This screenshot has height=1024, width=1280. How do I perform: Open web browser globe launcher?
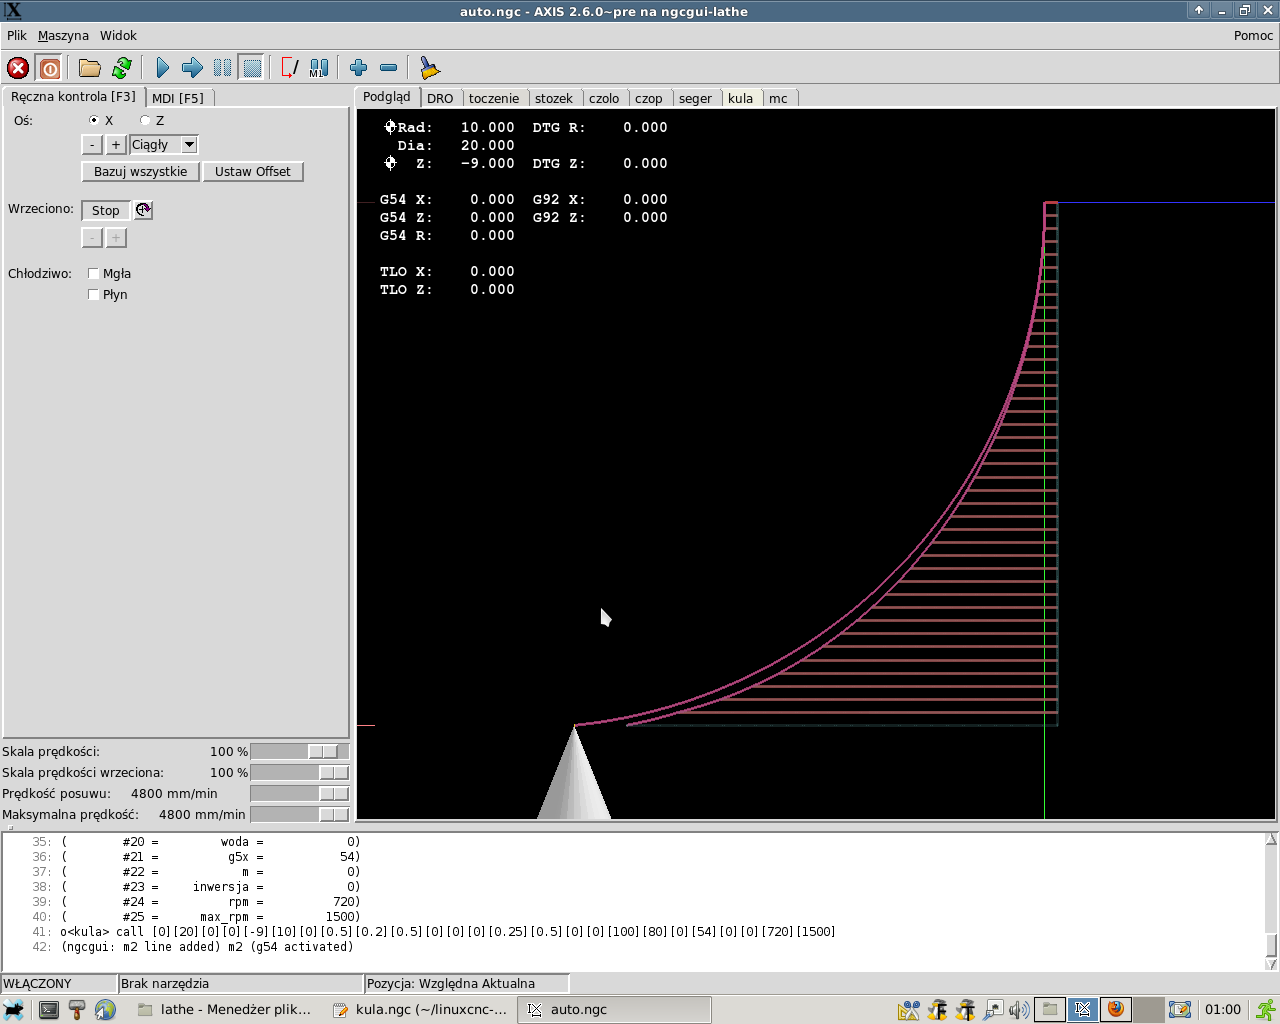[x=105, y=1010]
